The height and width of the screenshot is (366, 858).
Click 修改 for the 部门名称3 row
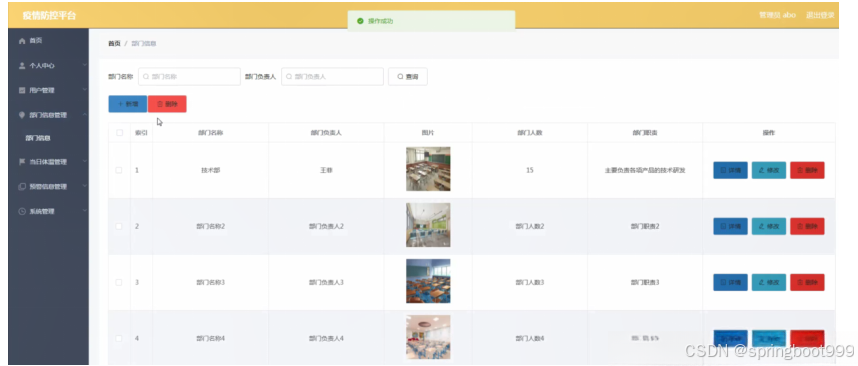pyautogui.click(x=769, y=282)
